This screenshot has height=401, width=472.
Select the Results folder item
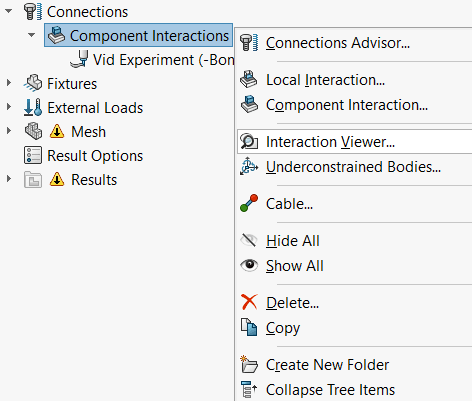click(x=94, y=180)
